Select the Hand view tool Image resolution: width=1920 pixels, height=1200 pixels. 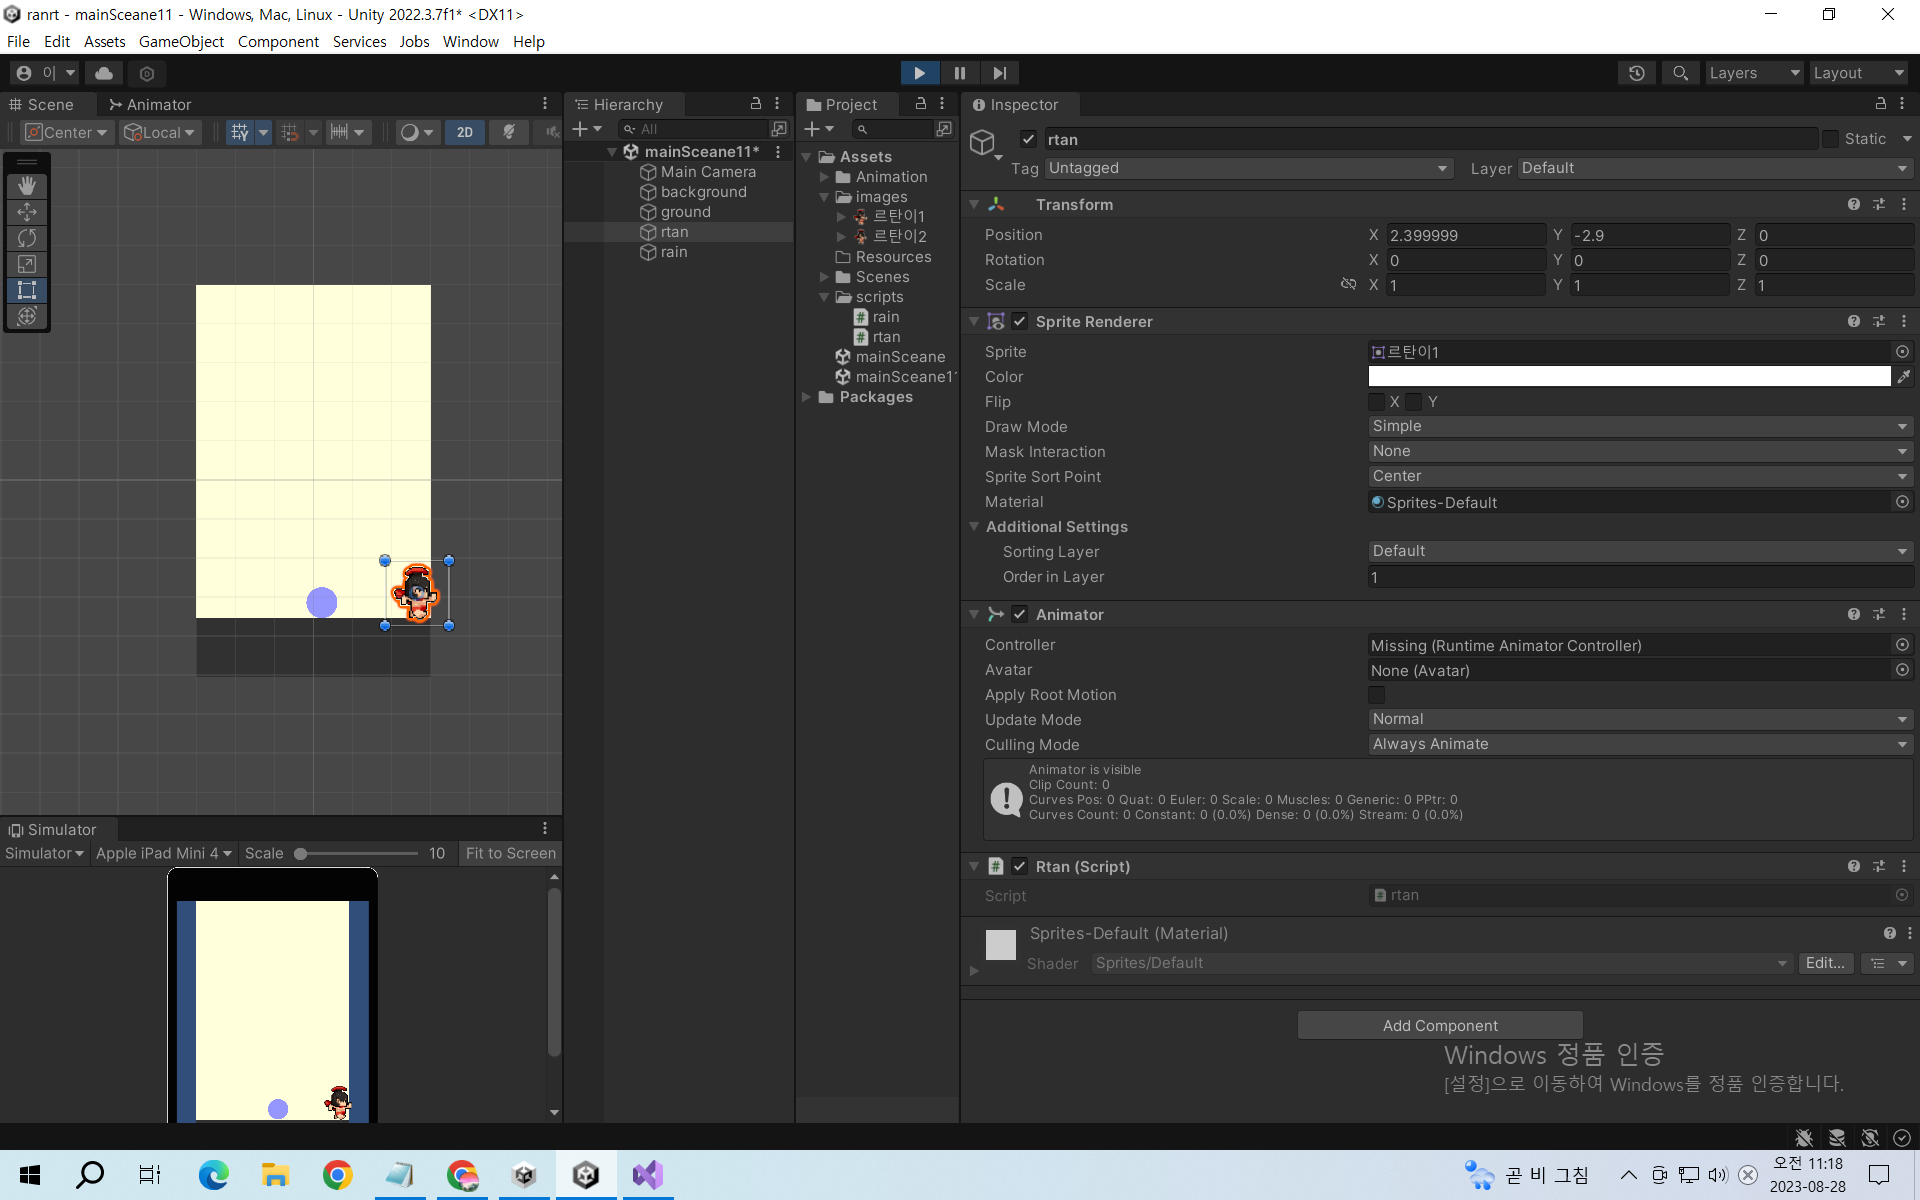[27, 186]
